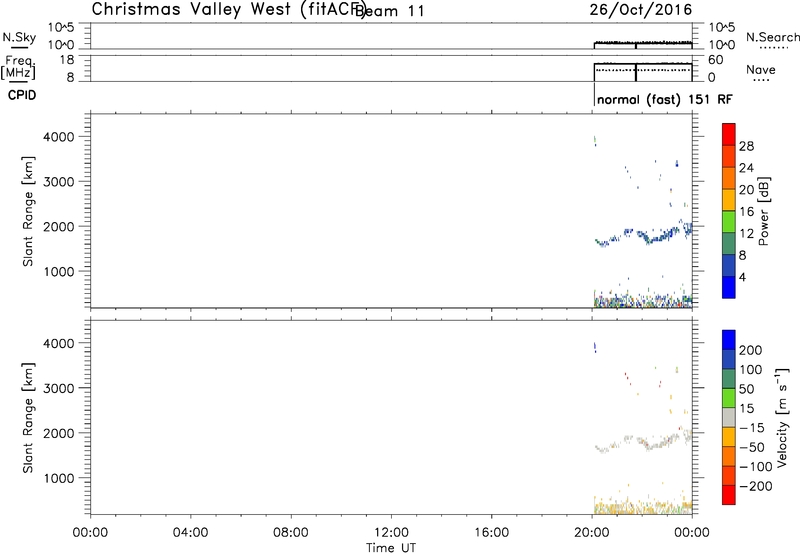Screen dimensions: 800x554
Task: Click gray backscatter band near 2000 km, Velocity panel
Action: click(644, 442)
